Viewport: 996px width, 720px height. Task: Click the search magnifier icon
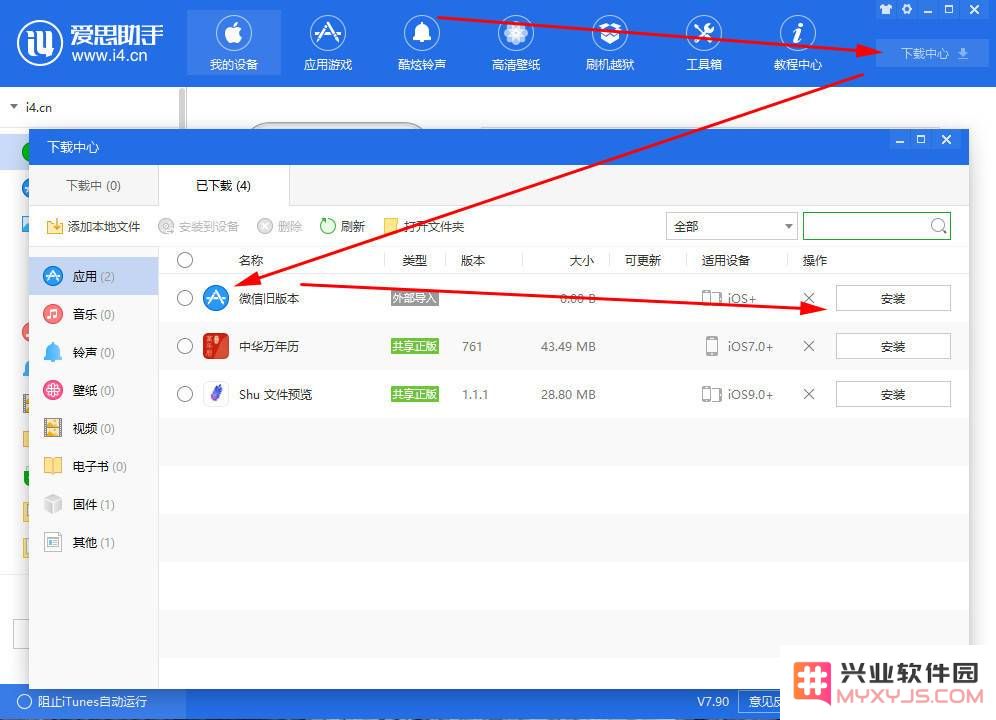point(938,226)
